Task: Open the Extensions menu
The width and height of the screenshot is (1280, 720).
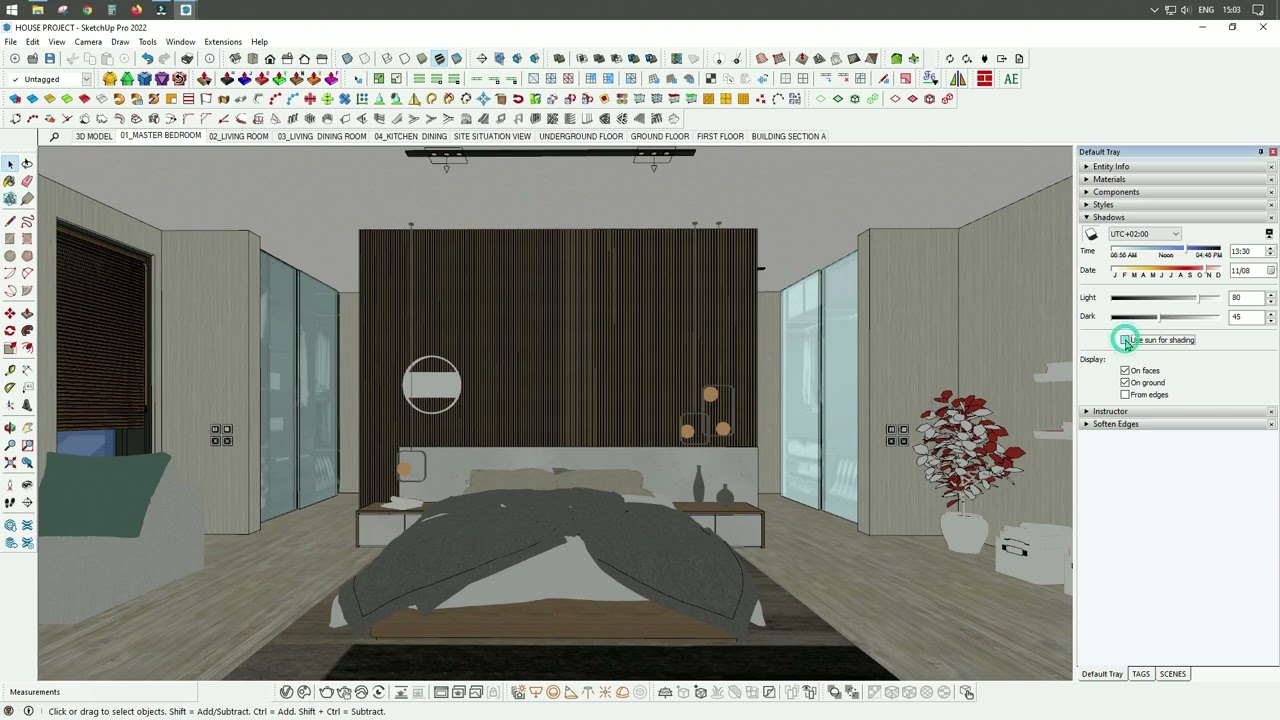Action: tap(223, 42)
